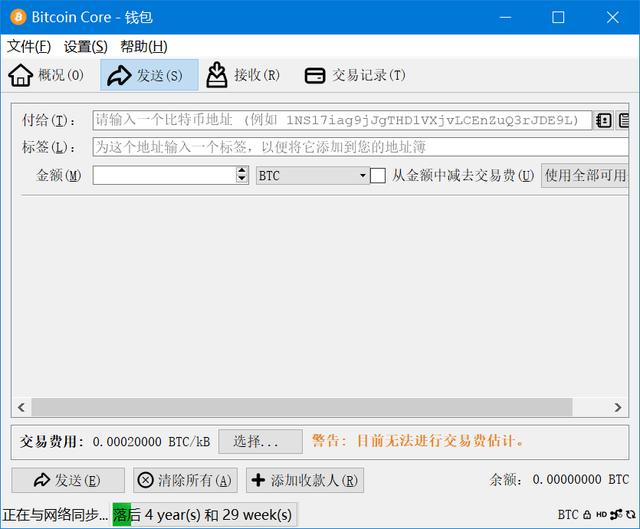Click the 付给(T) bitcoin address field
Viewport: 640px width, 529px height.
(342, 120)
